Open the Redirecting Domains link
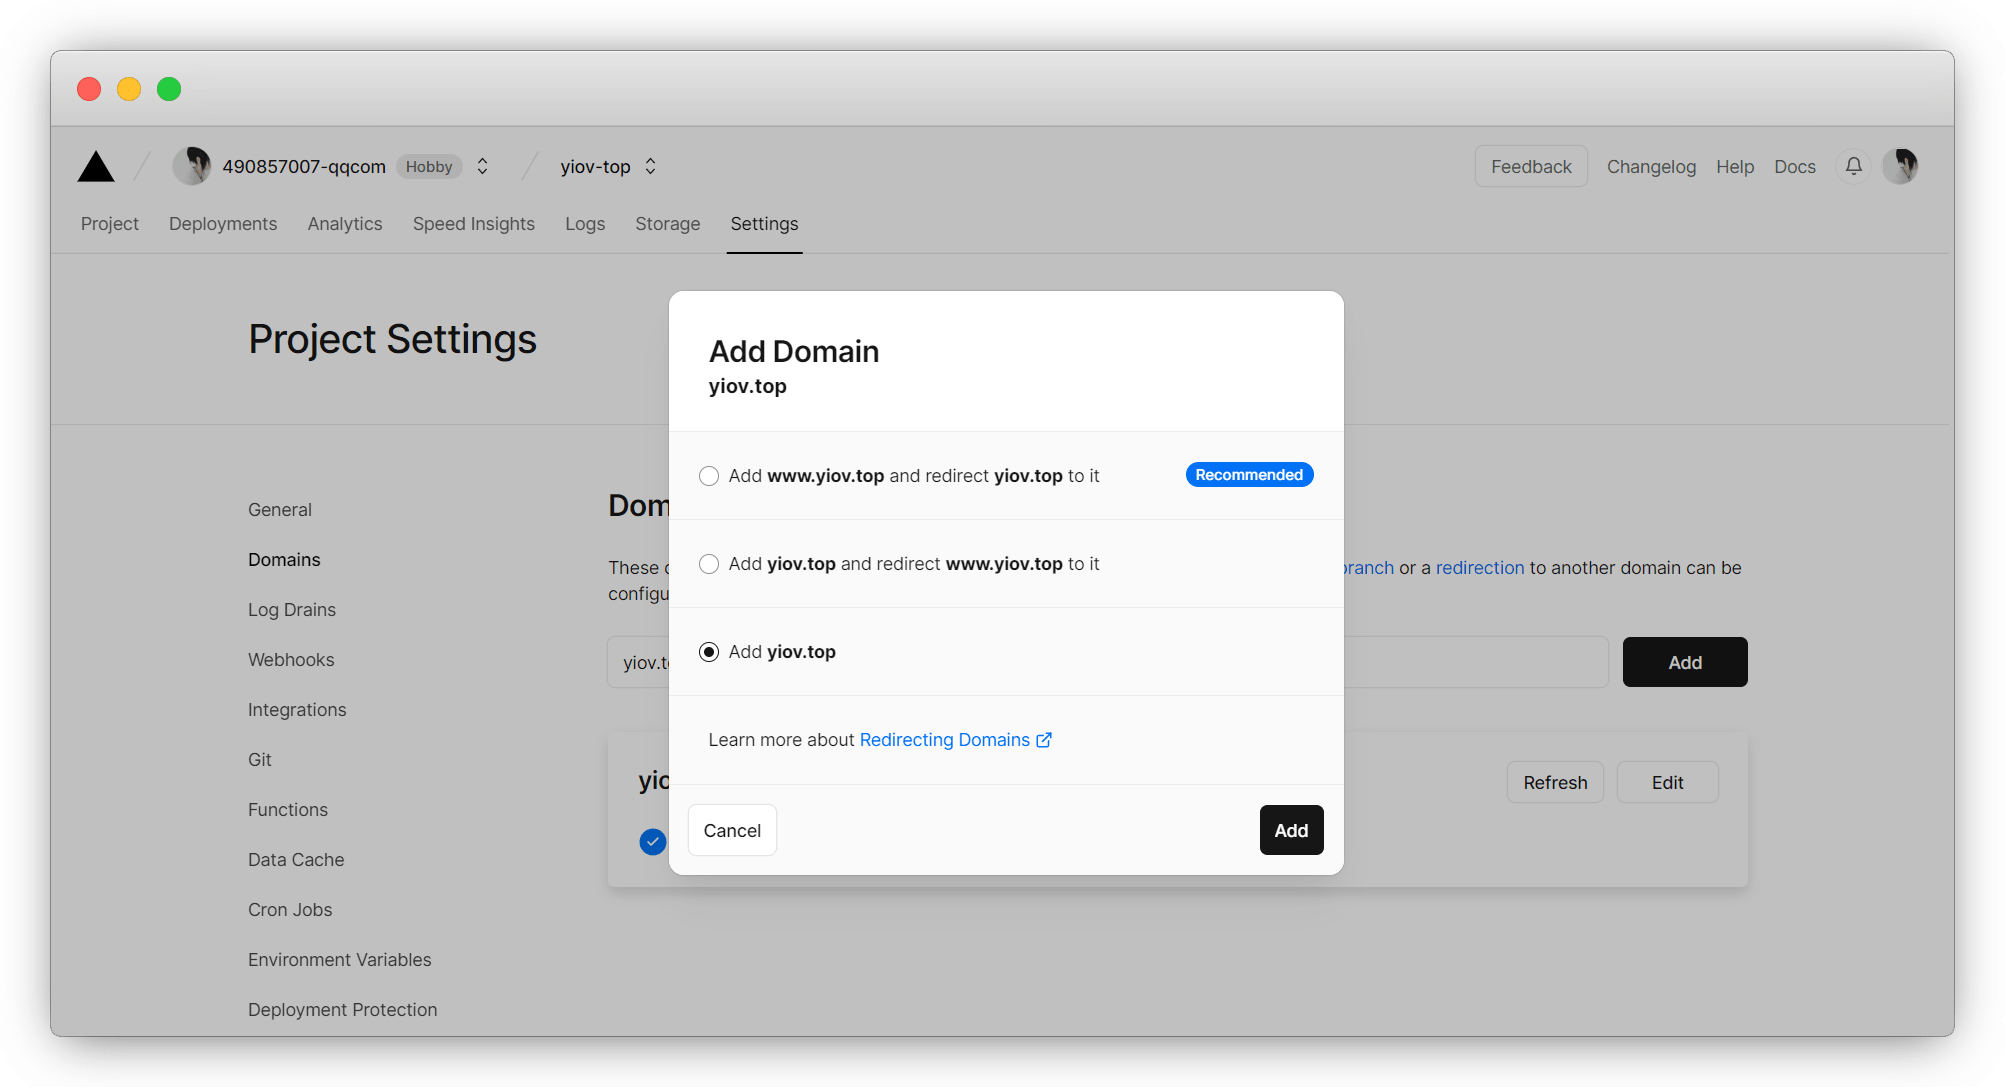2005x1087 pixels. (944, 740)
